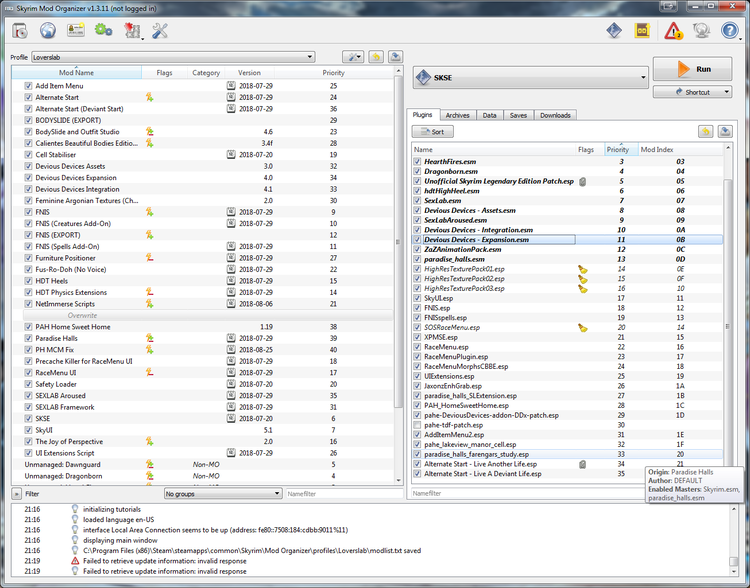Image resolution: width=750 pixels, height=588 pixels.
Task: Click the Mod Index column header
Action: click(681, 150)
